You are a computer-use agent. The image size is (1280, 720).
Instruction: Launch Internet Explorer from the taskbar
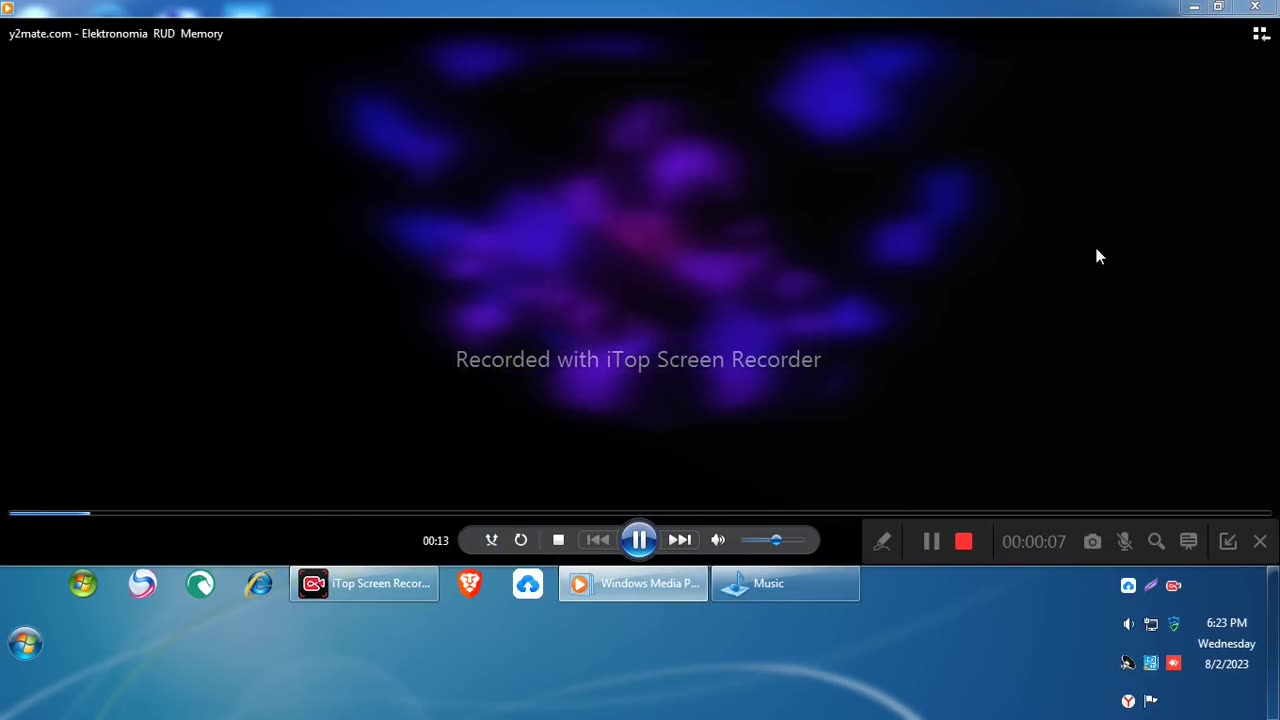tap(259, 584)
